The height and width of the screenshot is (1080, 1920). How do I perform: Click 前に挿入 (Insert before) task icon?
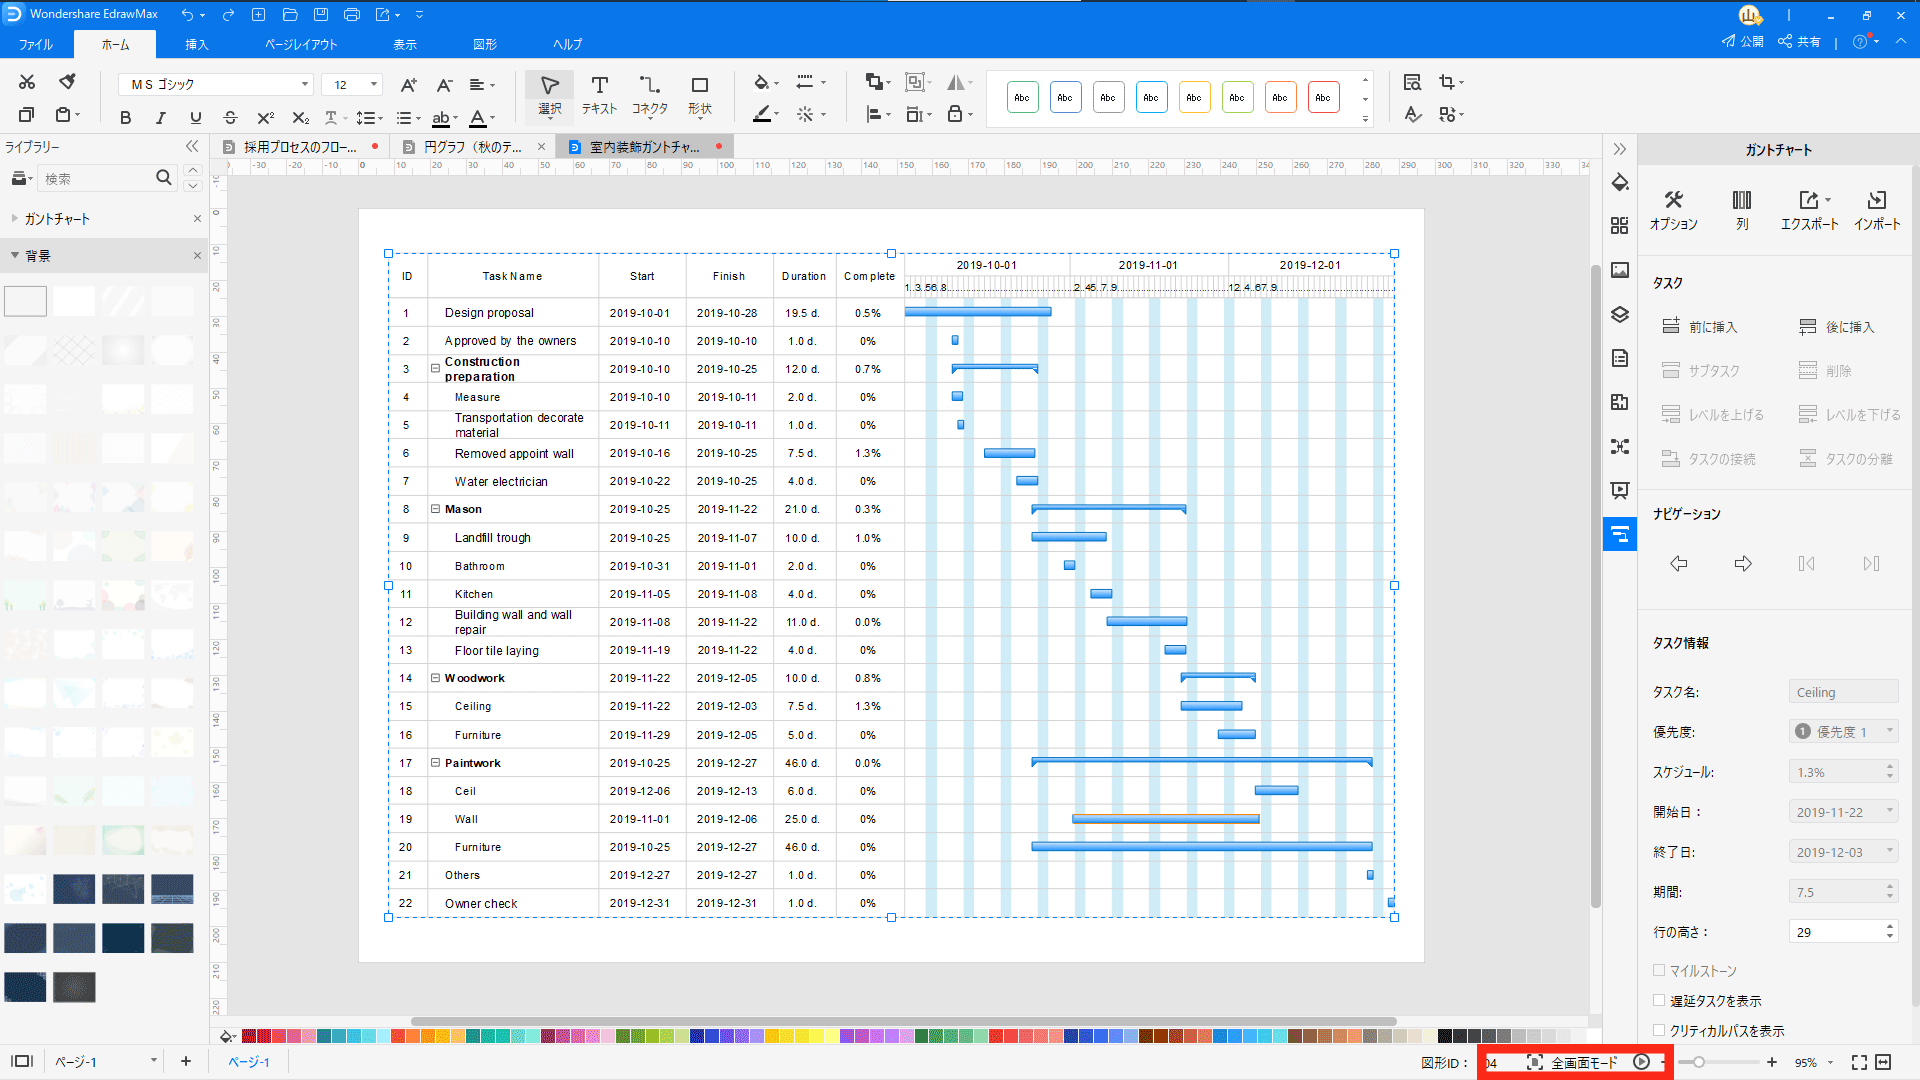(x=1671, y=326)
